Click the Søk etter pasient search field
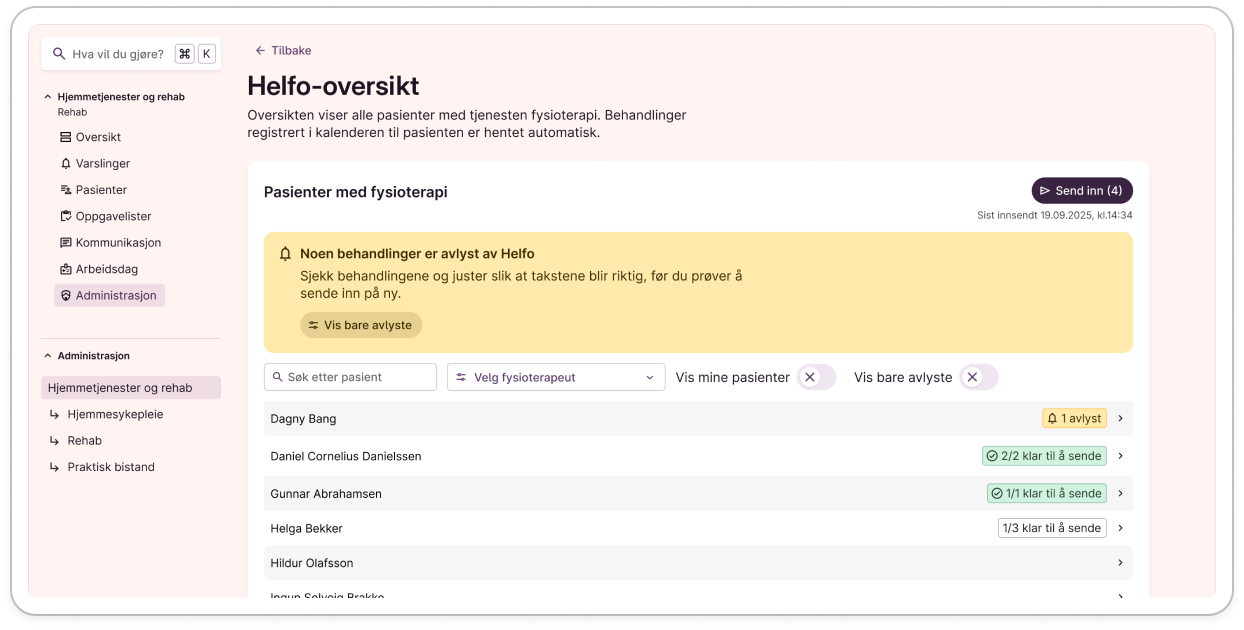Screen dimensions: 1244x630 click(x=350, y=377)
